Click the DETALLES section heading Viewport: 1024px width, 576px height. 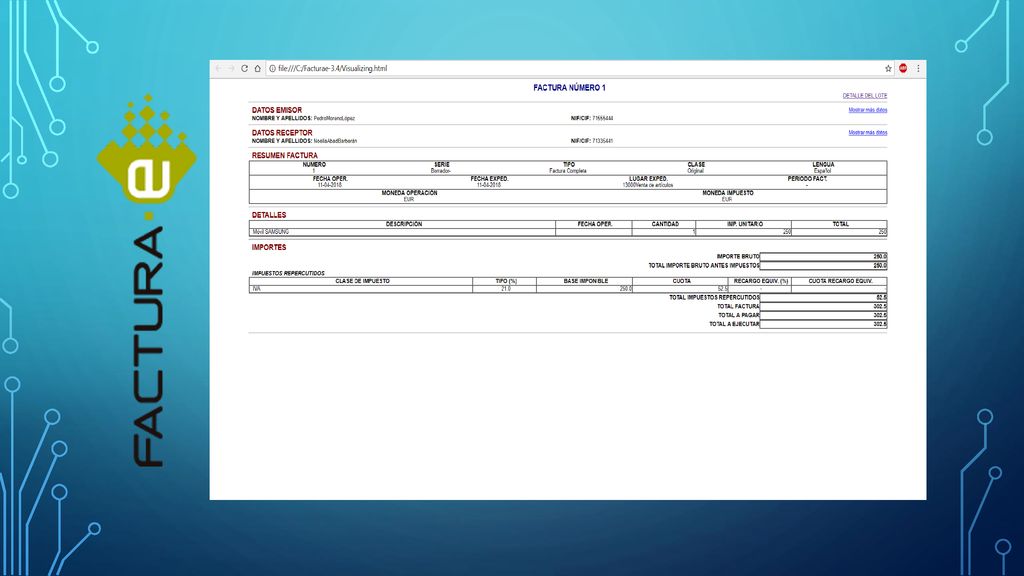pyautogui.click(x=269, y=215)
